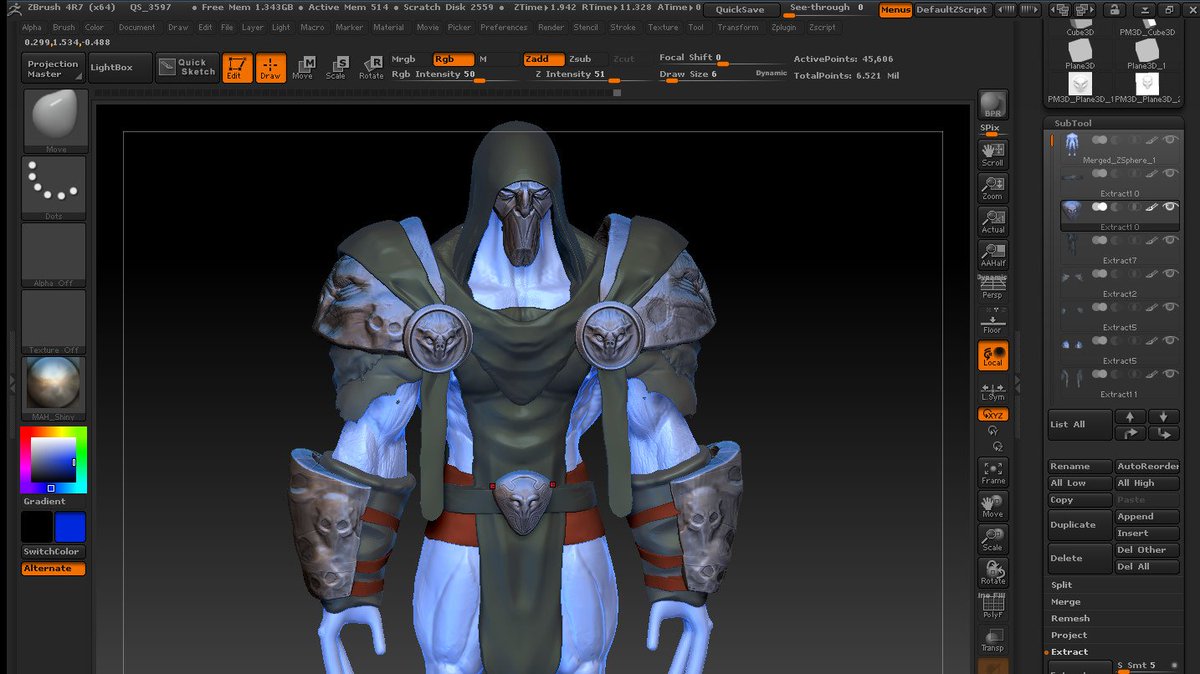Toggle Rgb paint mode
Screen dimensions: 1200x674
[454, 59]
